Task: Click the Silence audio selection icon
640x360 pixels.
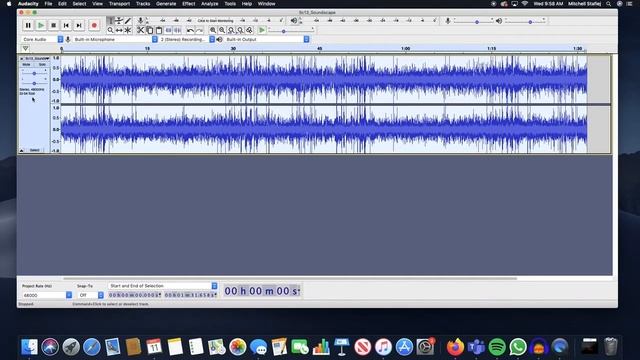Action: [177, 30]
